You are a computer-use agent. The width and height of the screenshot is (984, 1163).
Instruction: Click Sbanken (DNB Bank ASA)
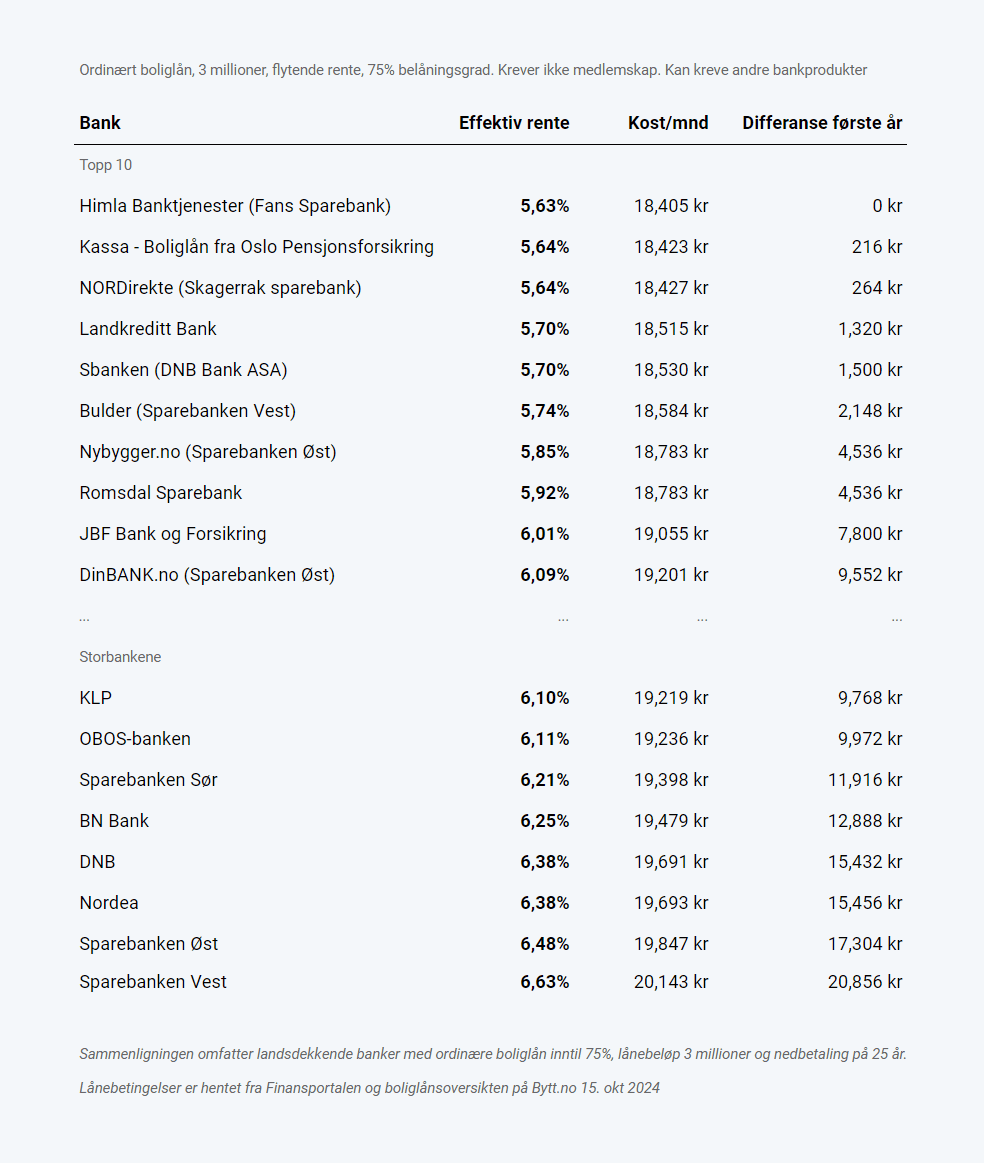click(183, 370)
